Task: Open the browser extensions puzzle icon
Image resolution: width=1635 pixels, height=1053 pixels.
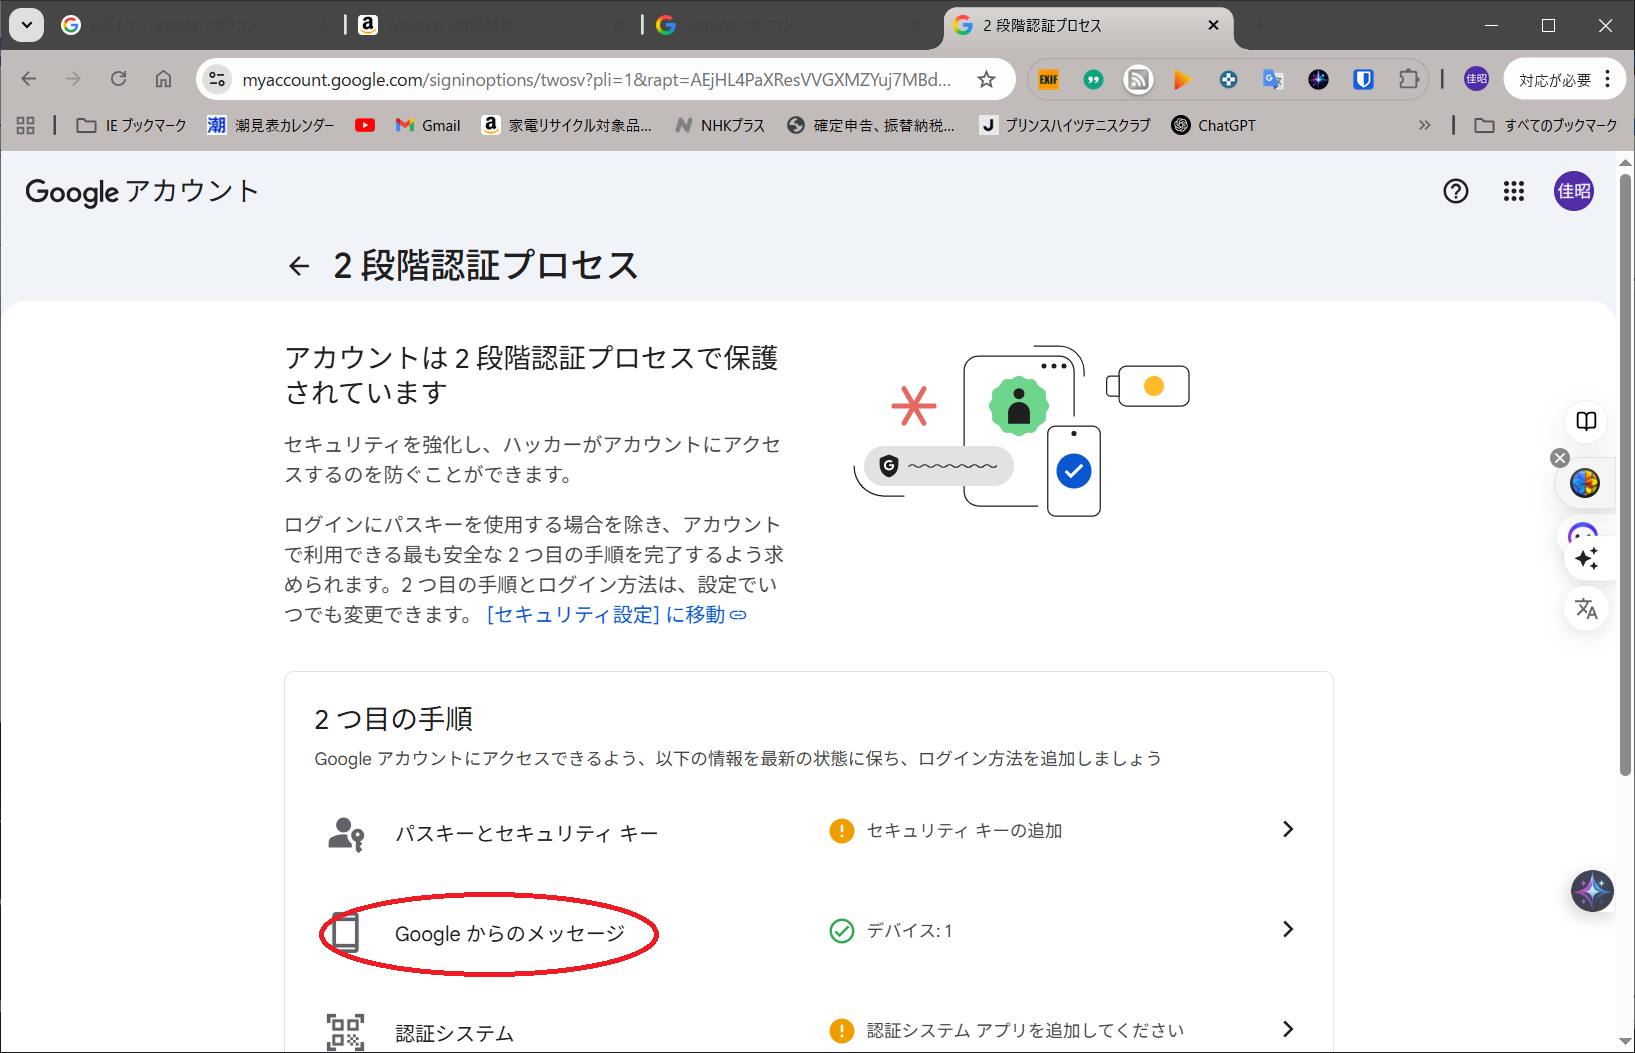Action: pos(1408,80)
